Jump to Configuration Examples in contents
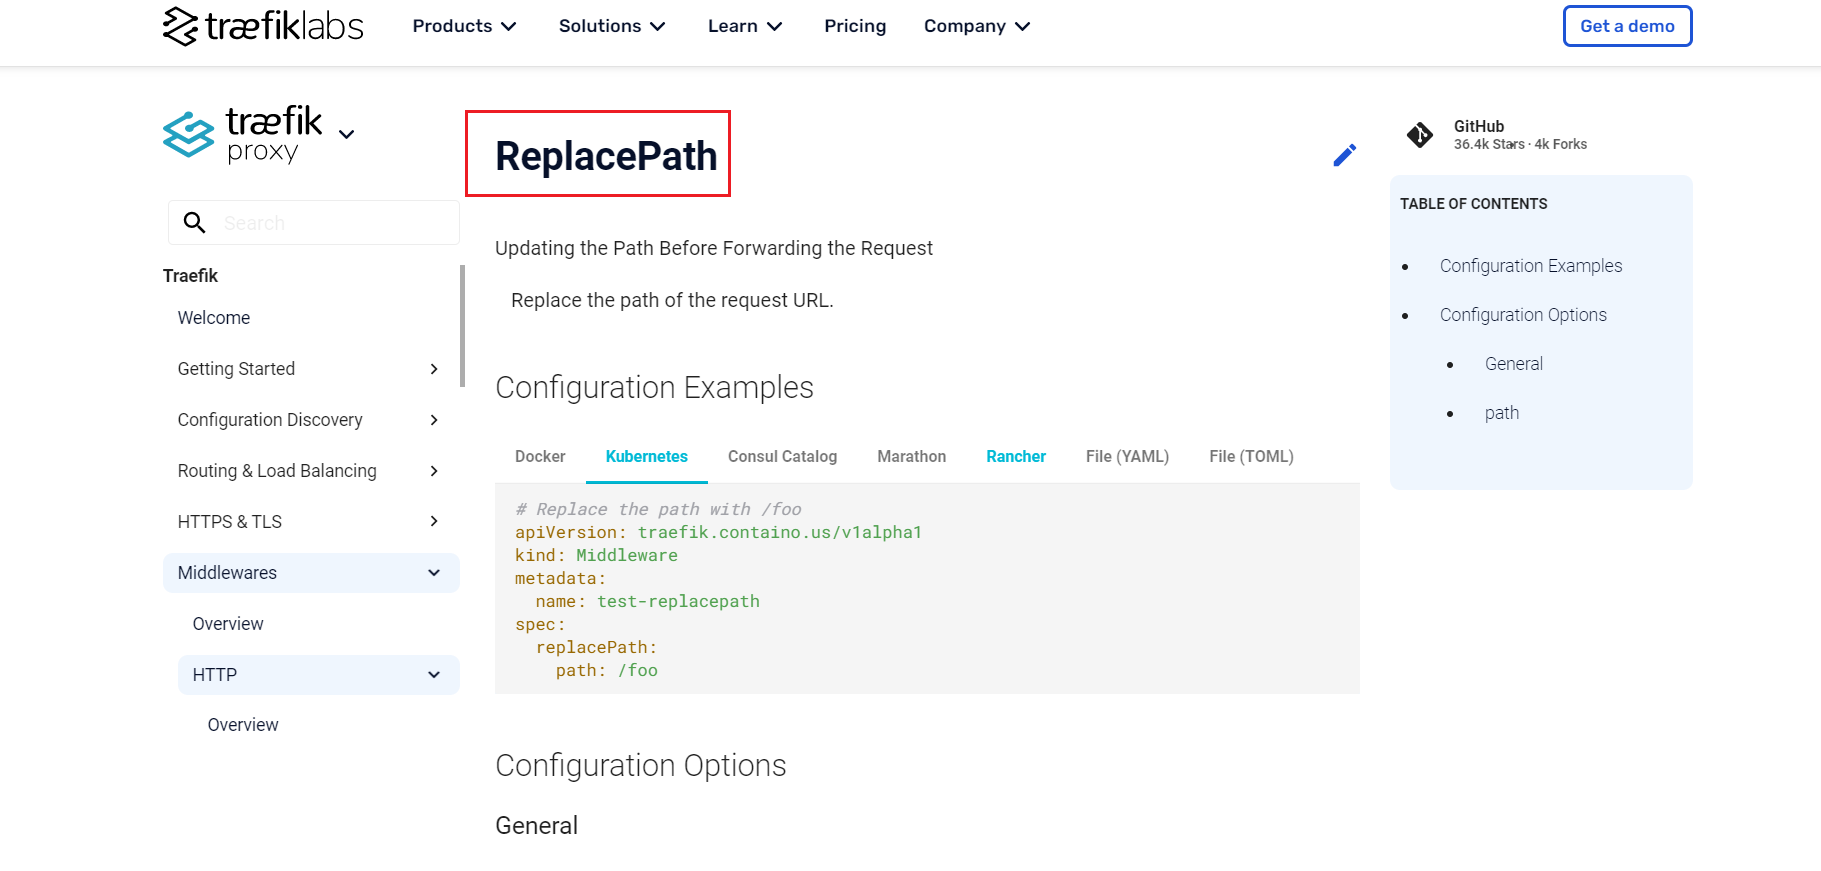Screen dimensions: 1821x871 tap(1531, 266)
